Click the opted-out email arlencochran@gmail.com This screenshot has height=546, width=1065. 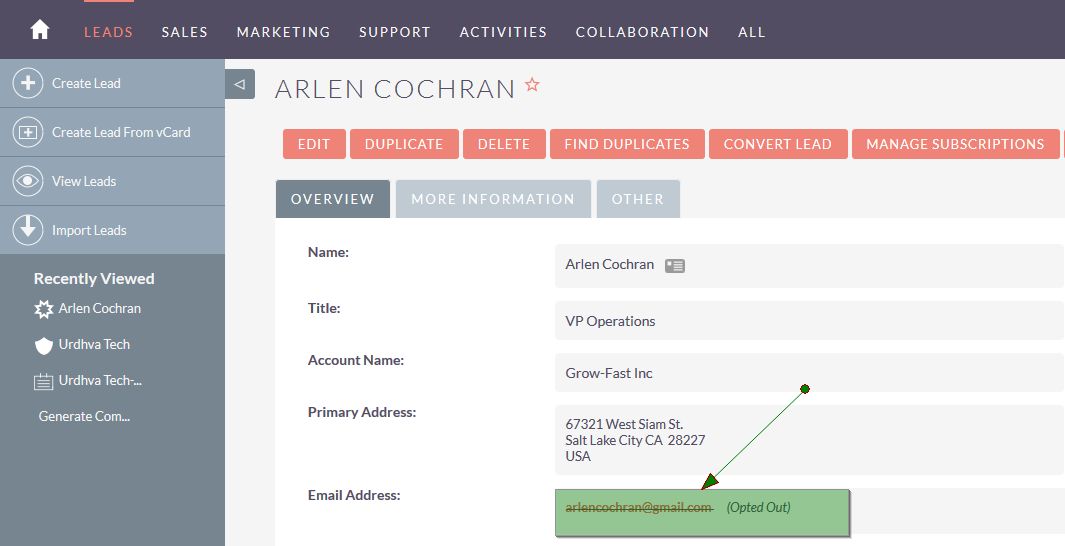coord(638,507)
